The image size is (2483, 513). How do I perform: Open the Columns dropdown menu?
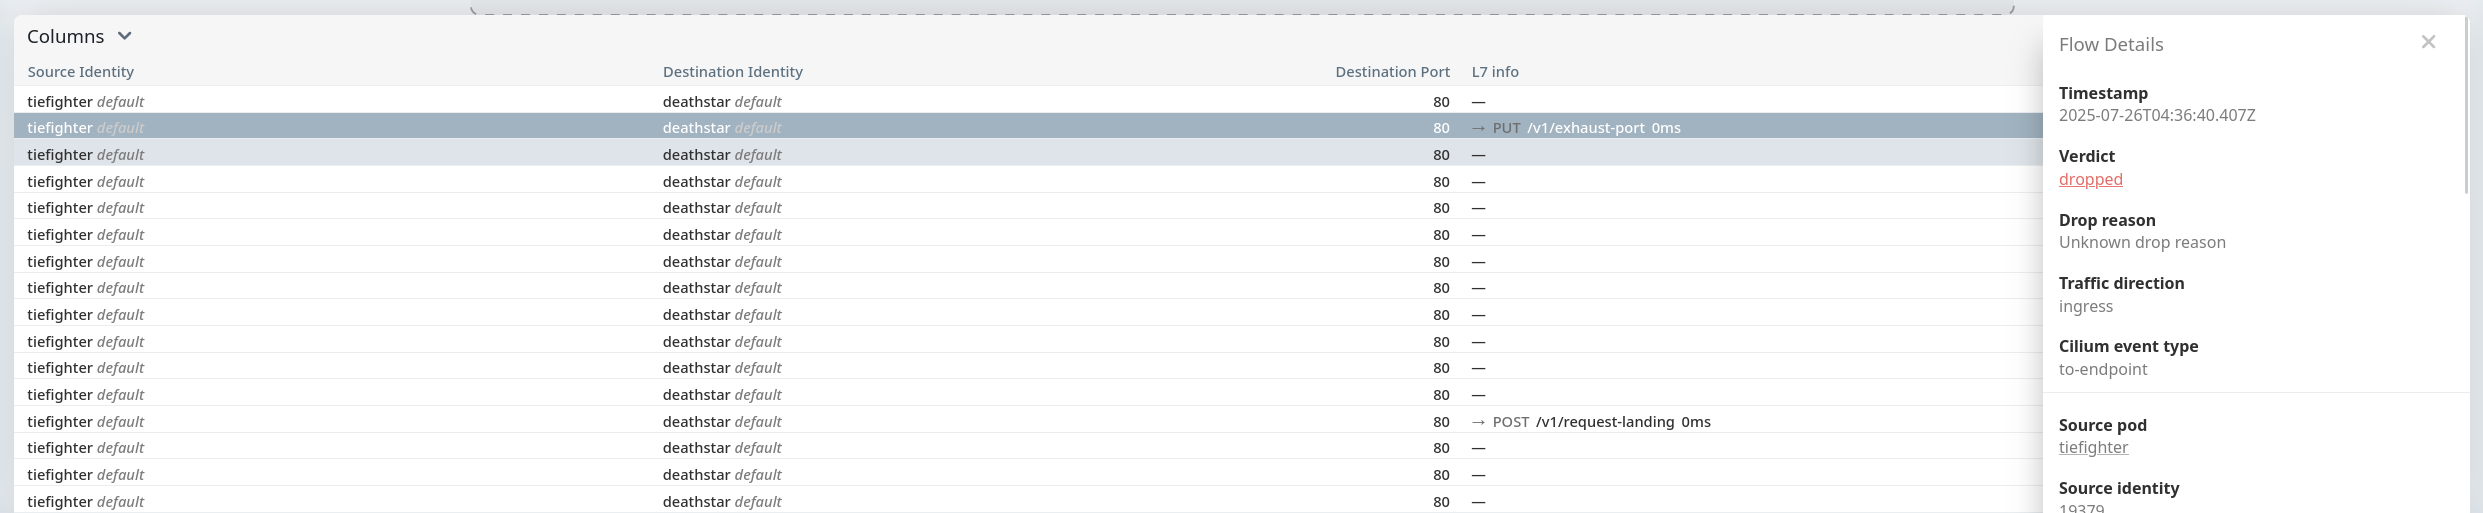pyautogui.click(x=79, y=36)
